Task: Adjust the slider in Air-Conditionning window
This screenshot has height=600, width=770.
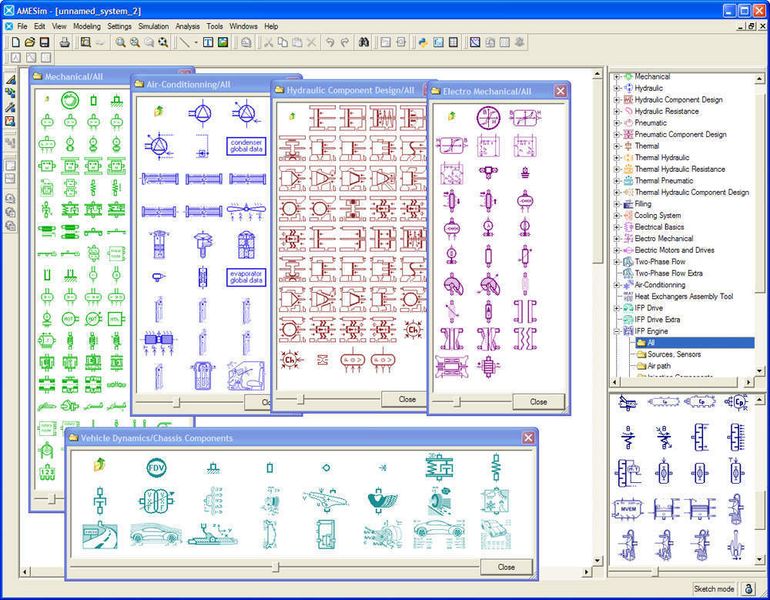Action: (176, 403)
